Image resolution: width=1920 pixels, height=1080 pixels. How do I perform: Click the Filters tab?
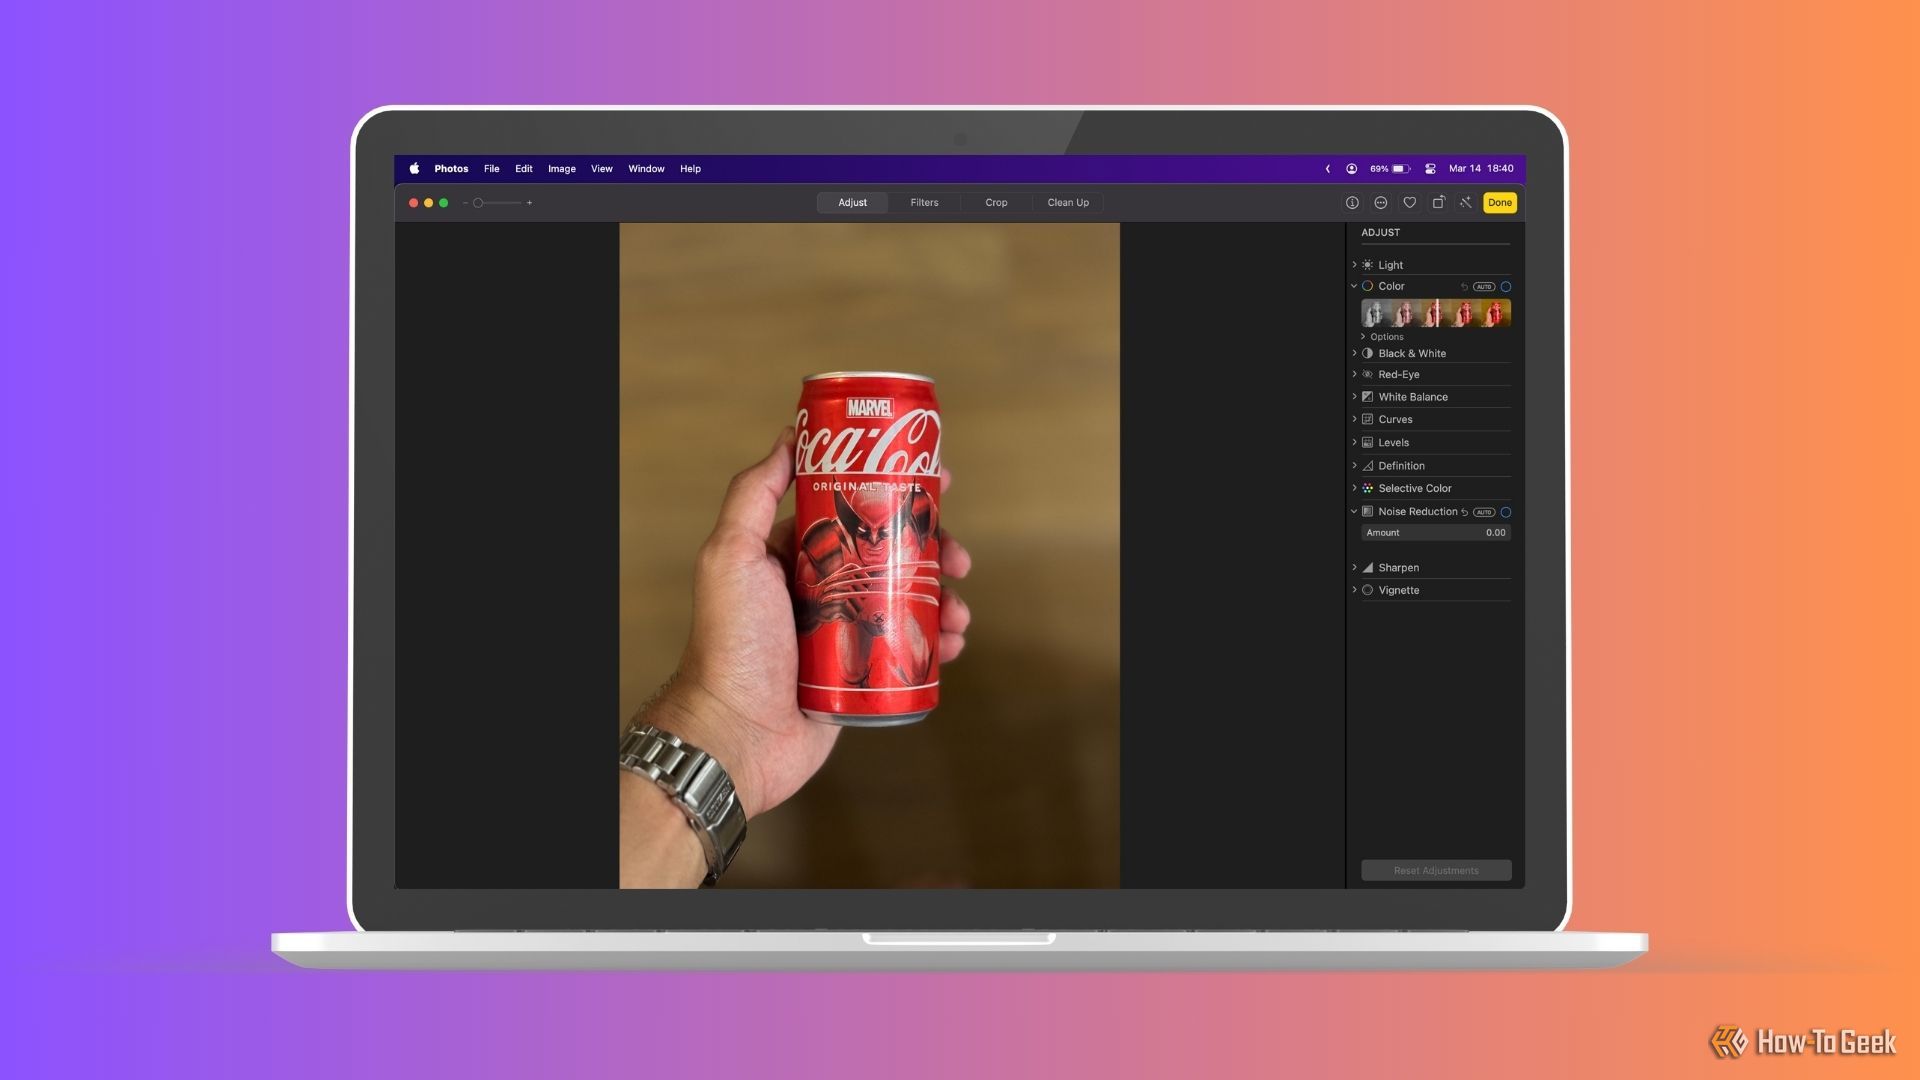coord(923,202)
